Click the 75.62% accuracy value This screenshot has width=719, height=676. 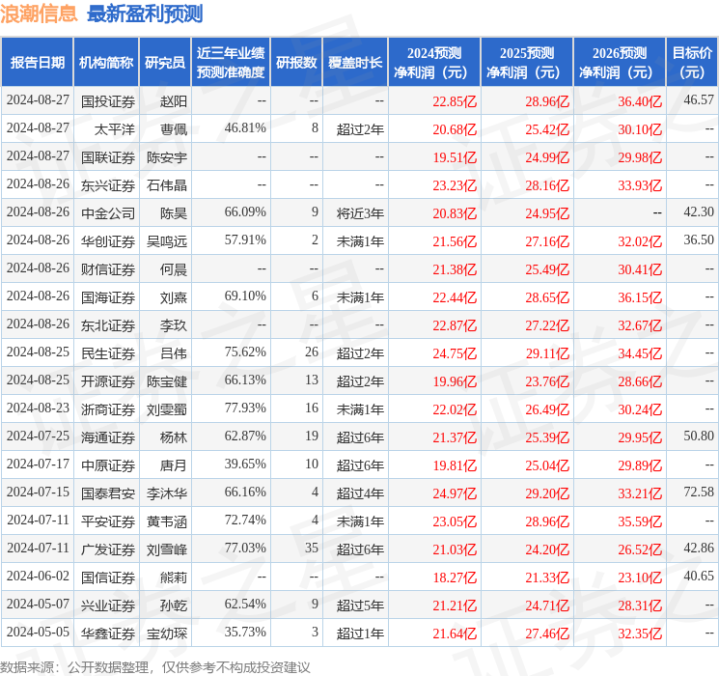245,352
